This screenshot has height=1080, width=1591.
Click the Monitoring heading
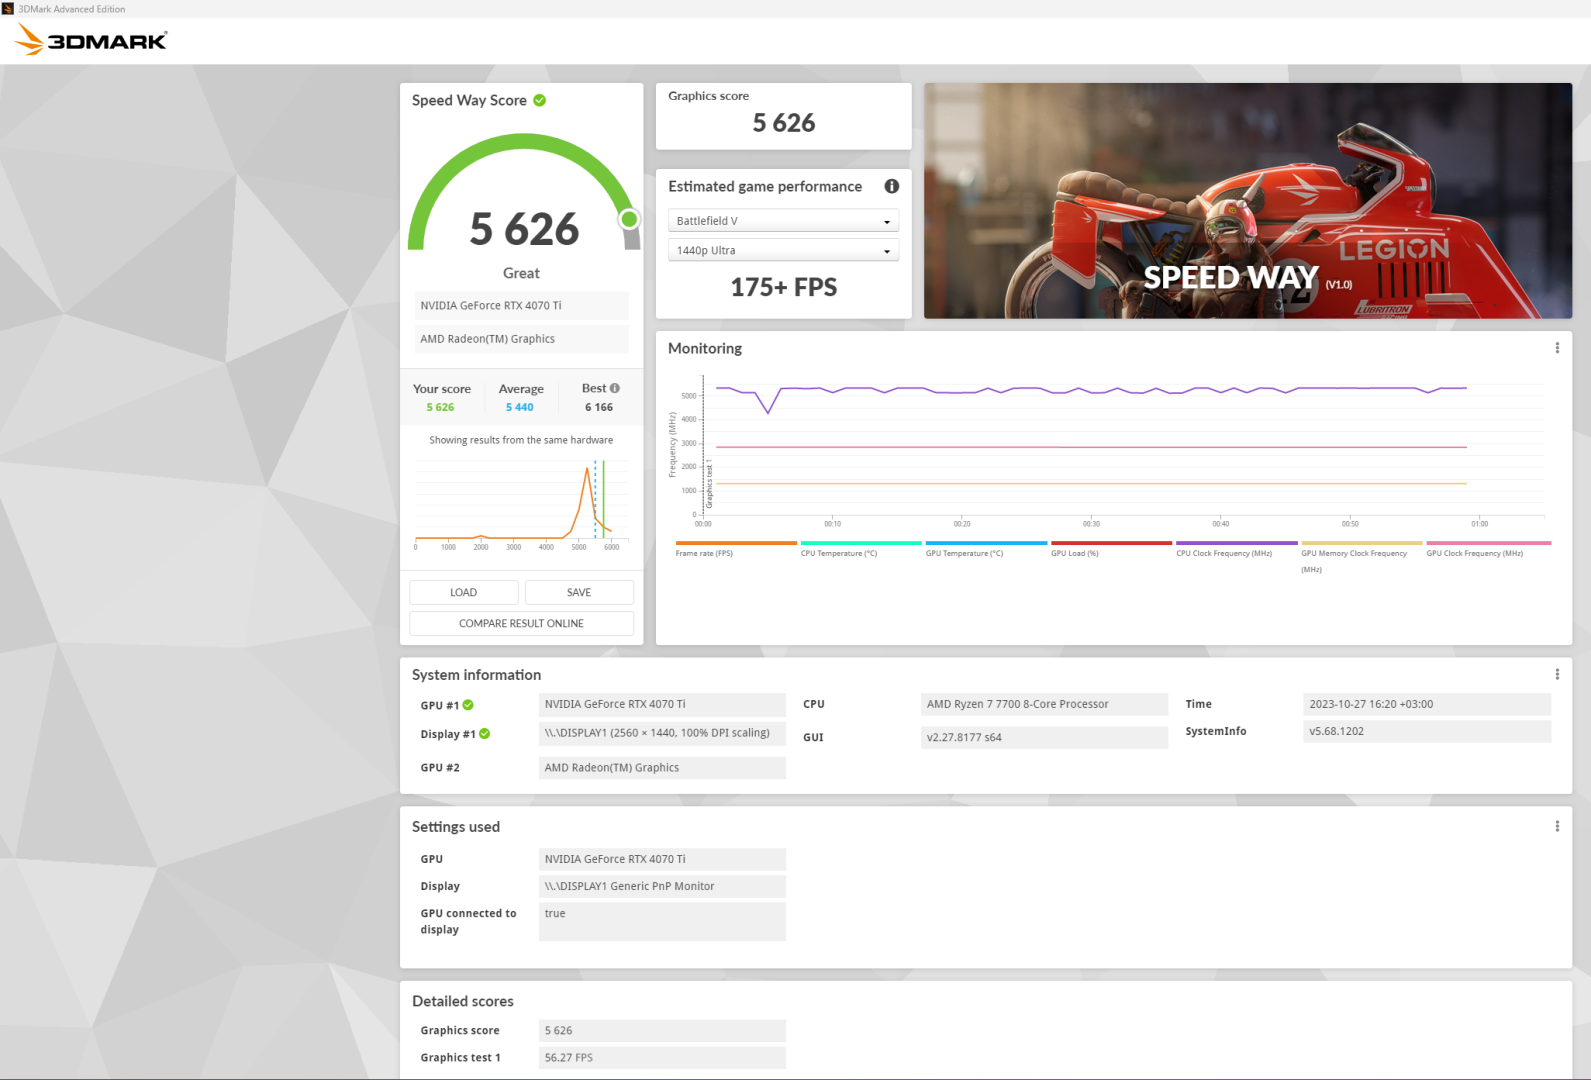pyautogui.click(x=705, y=348)
